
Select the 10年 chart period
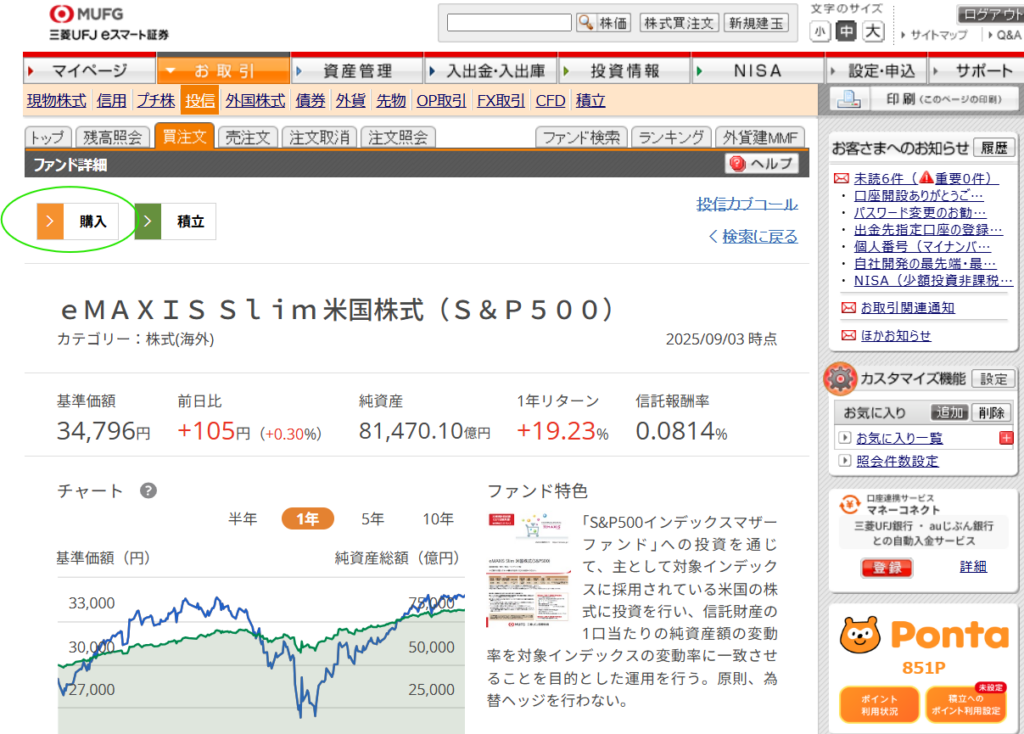438,519
